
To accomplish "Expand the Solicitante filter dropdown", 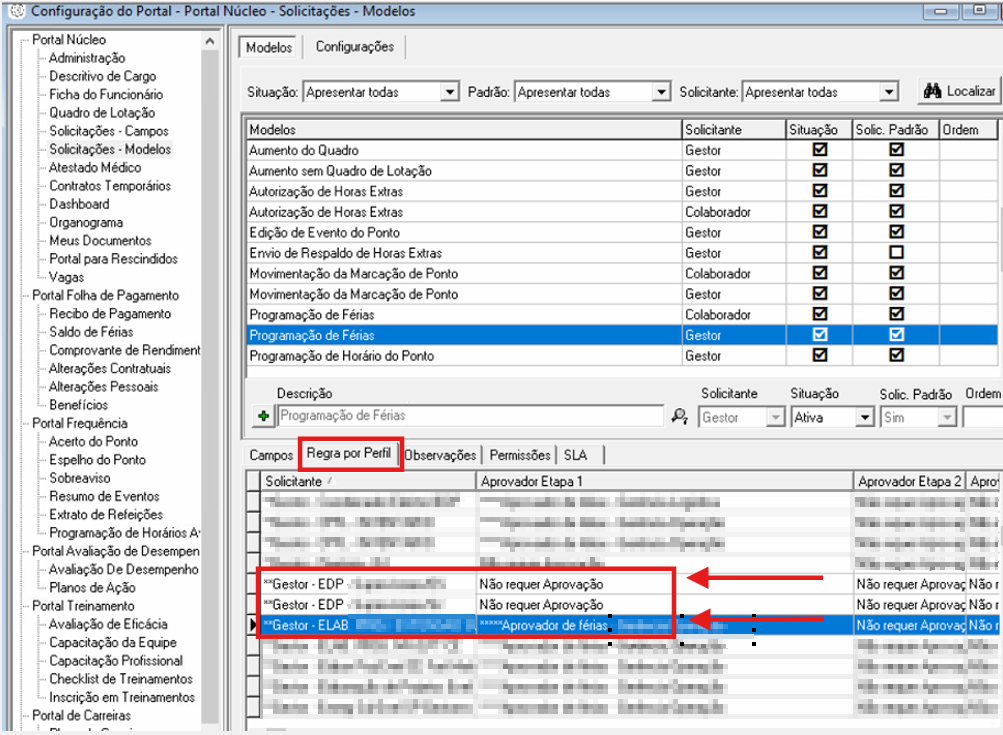I will tap(888, 92).
